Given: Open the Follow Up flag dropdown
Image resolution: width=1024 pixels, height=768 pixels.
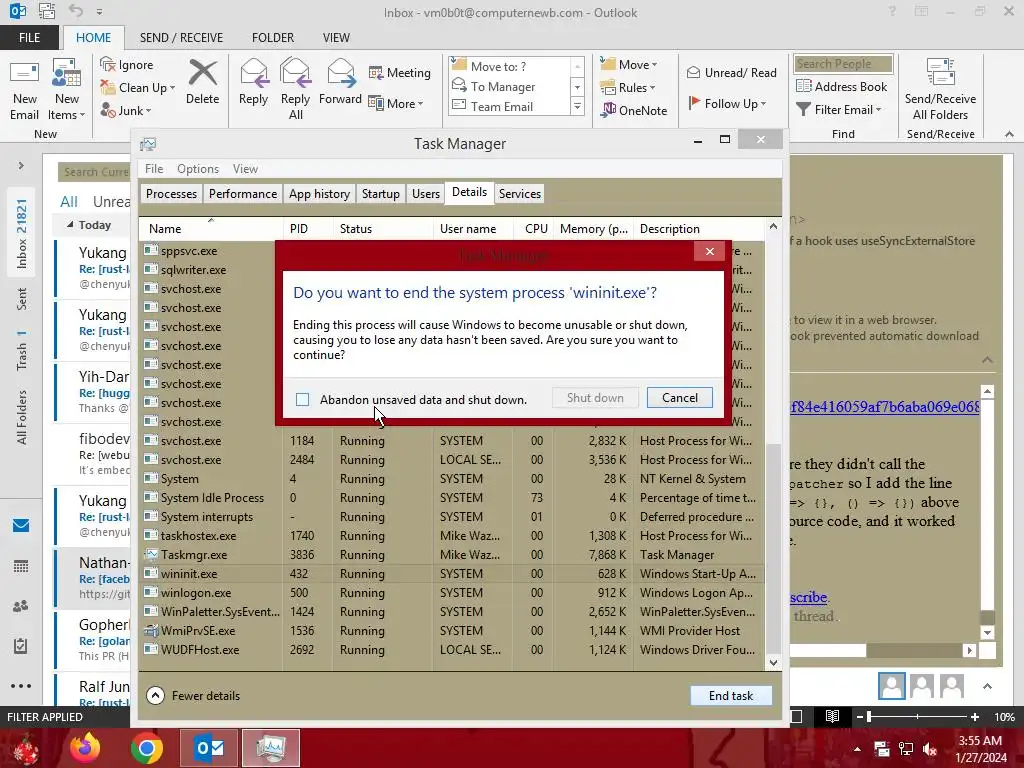Looking at the screenshot, I should [x=728, y=103].
